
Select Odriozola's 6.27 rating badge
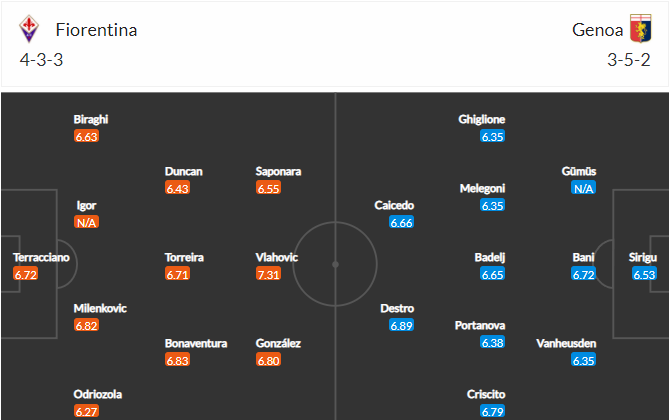[86, 411]
